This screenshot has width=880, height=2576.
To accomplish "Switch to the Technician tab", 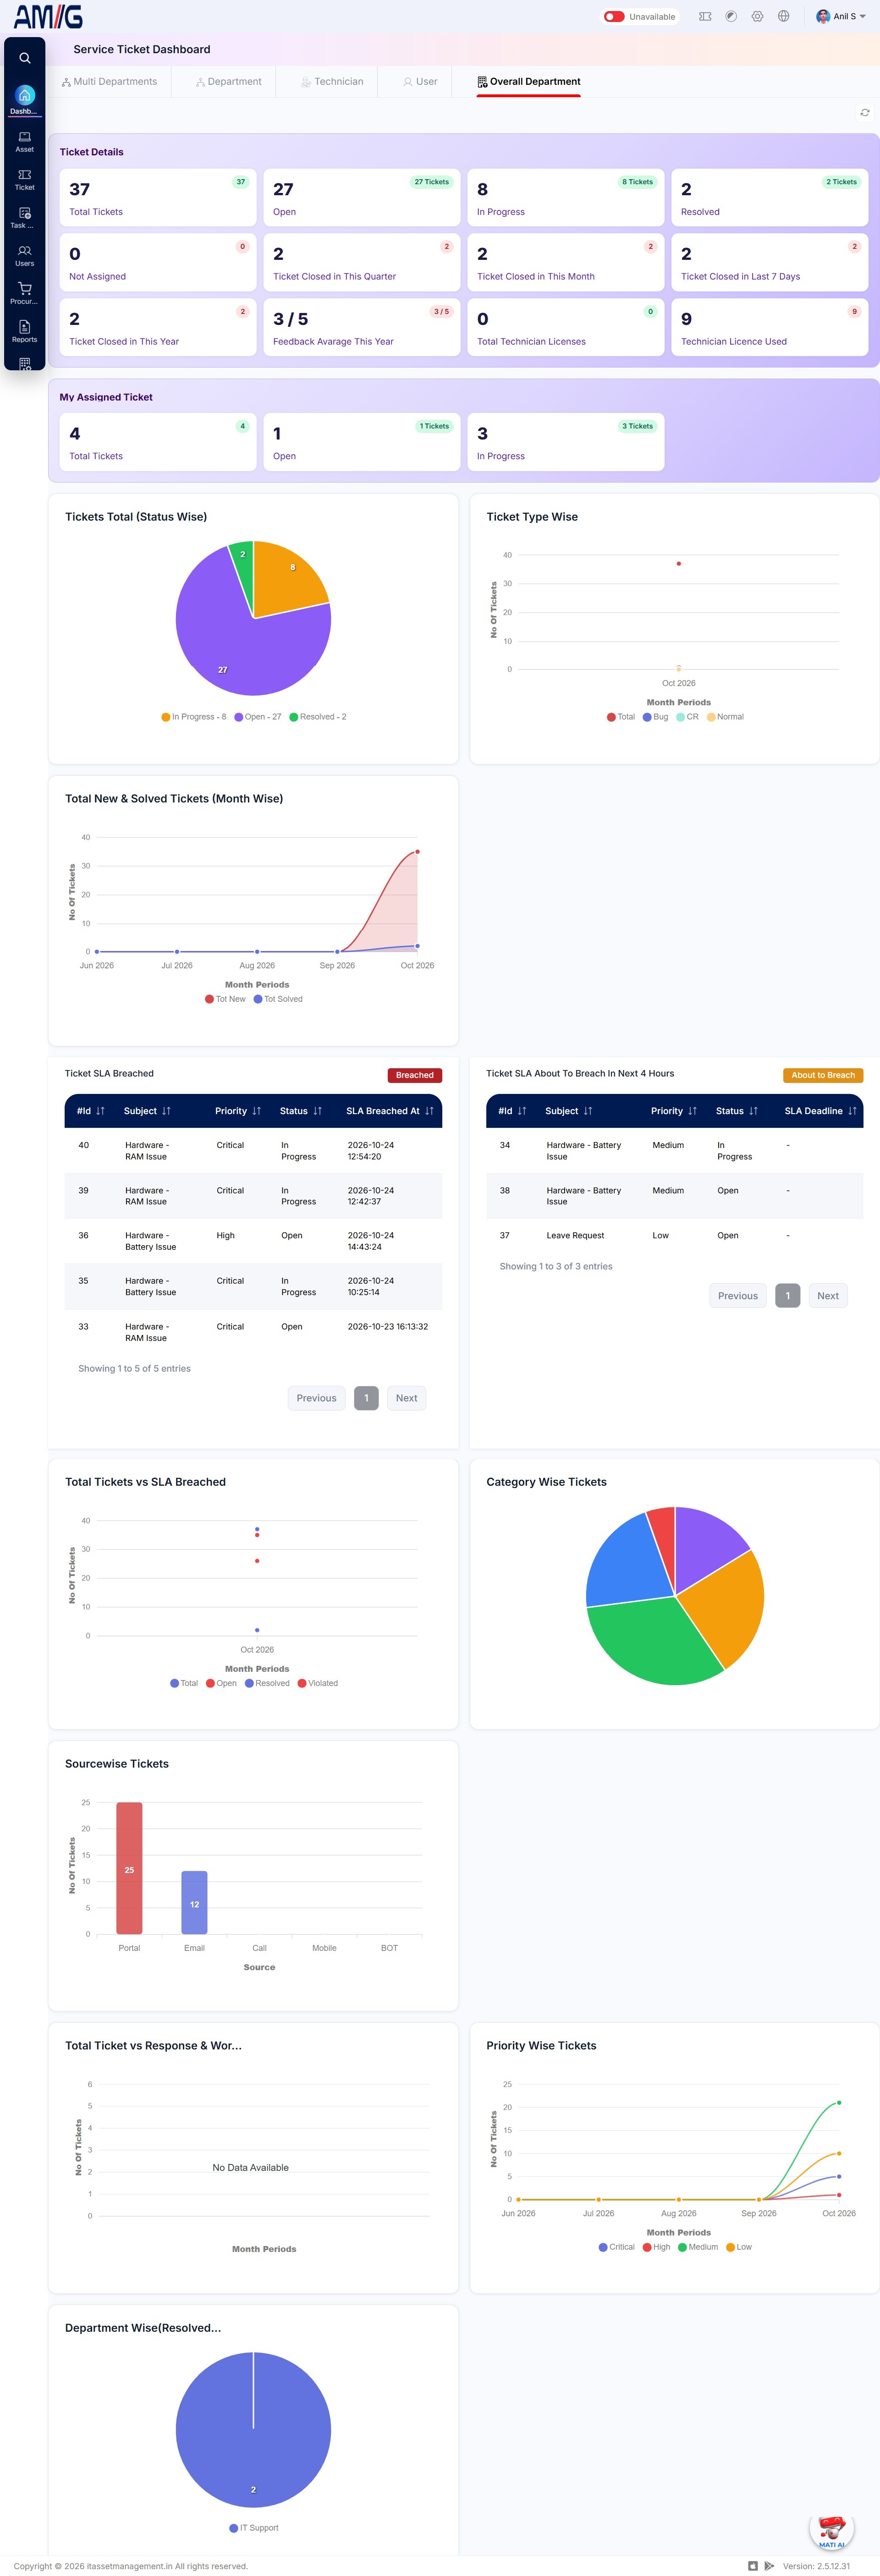I will pos(332,82).
